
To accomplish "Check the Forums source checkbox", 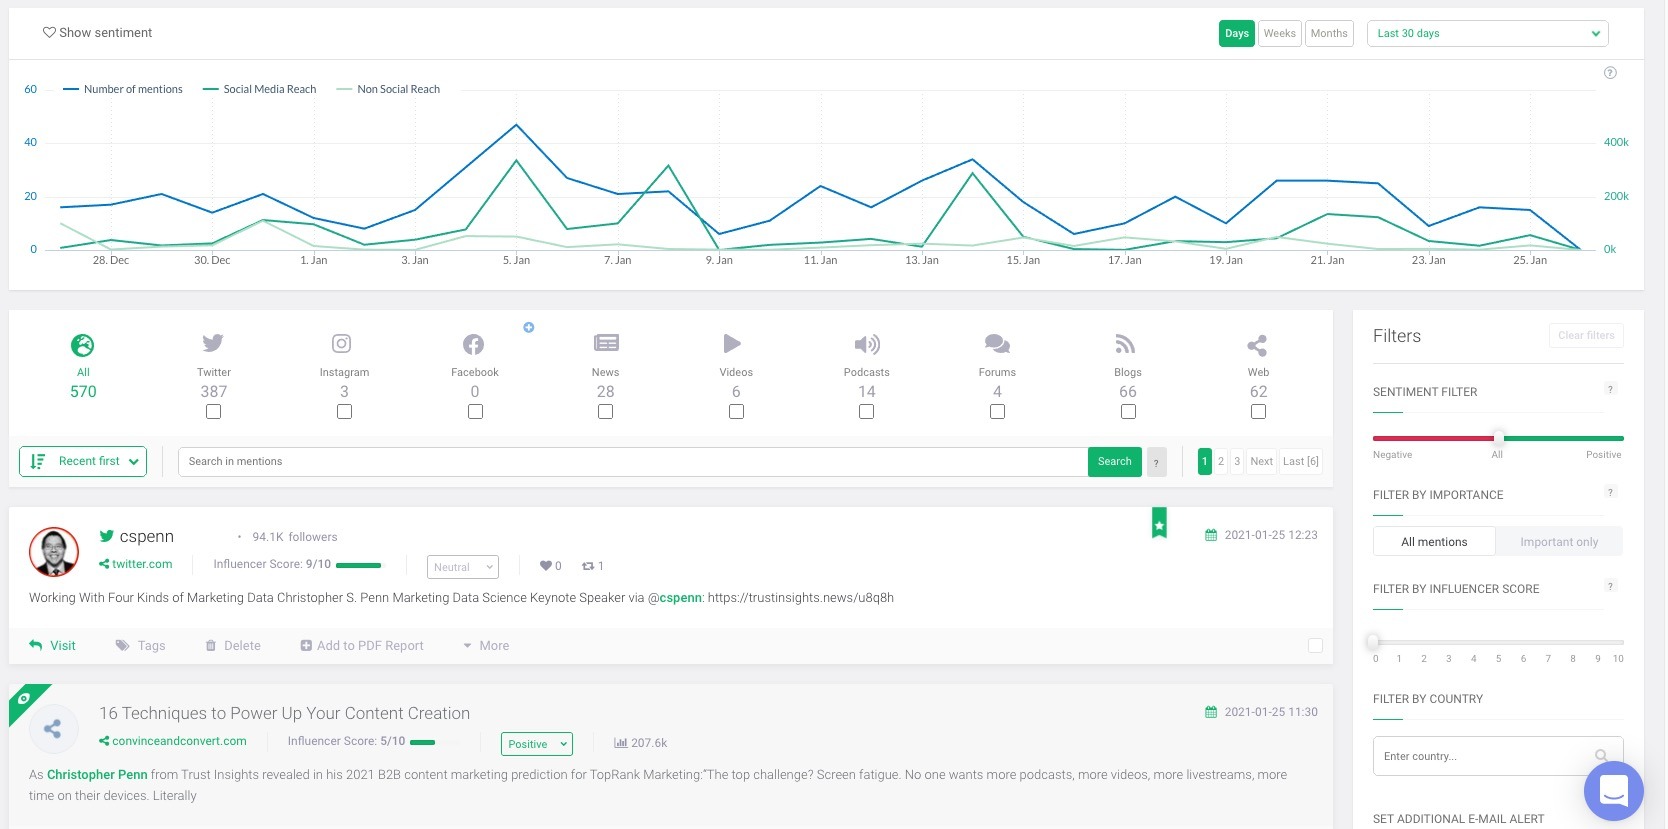I will coord(997,412).
